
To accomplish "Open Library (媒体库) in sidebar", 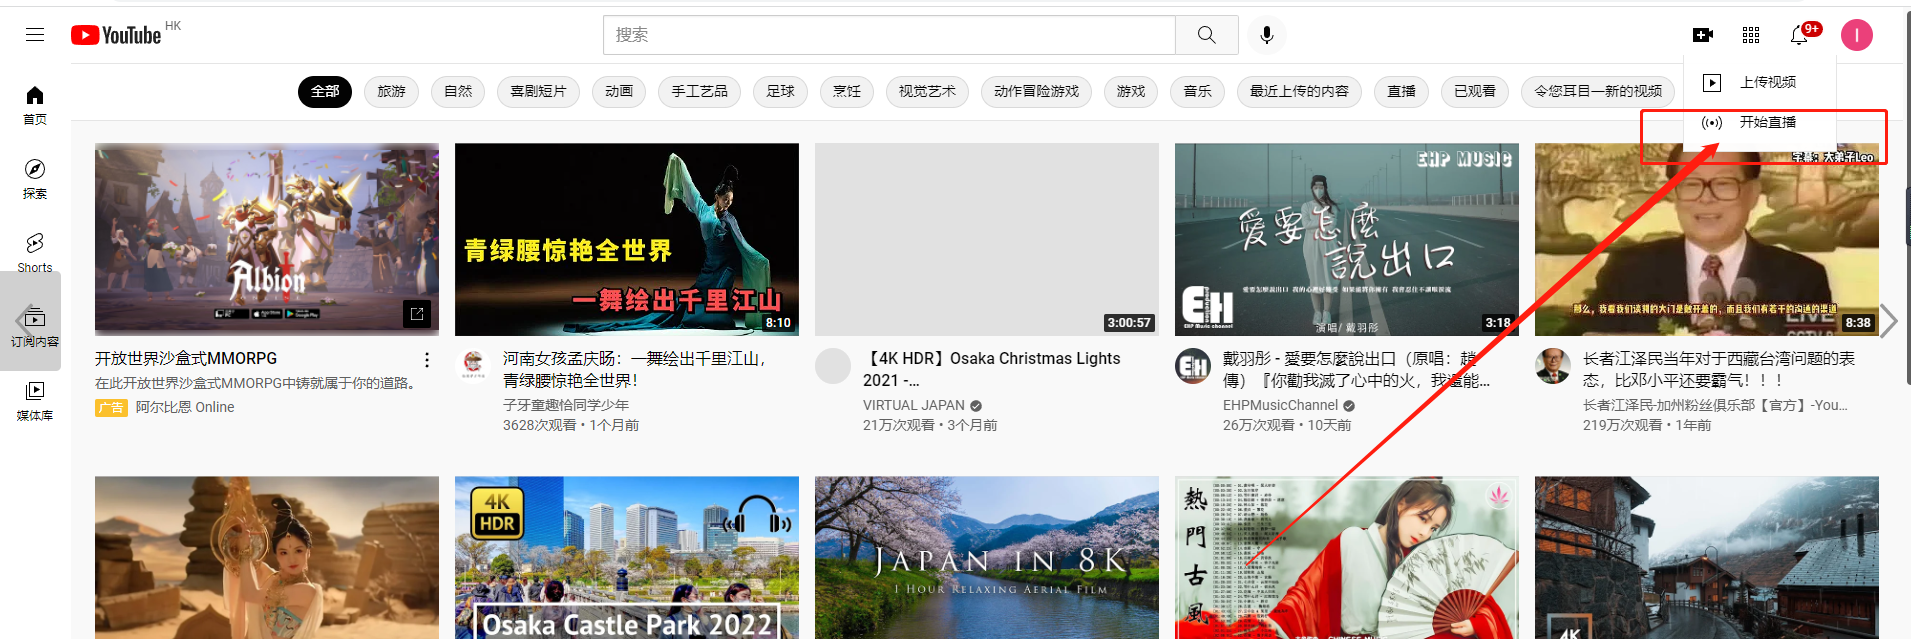I will pyautogui.click(x=35, y=401).
